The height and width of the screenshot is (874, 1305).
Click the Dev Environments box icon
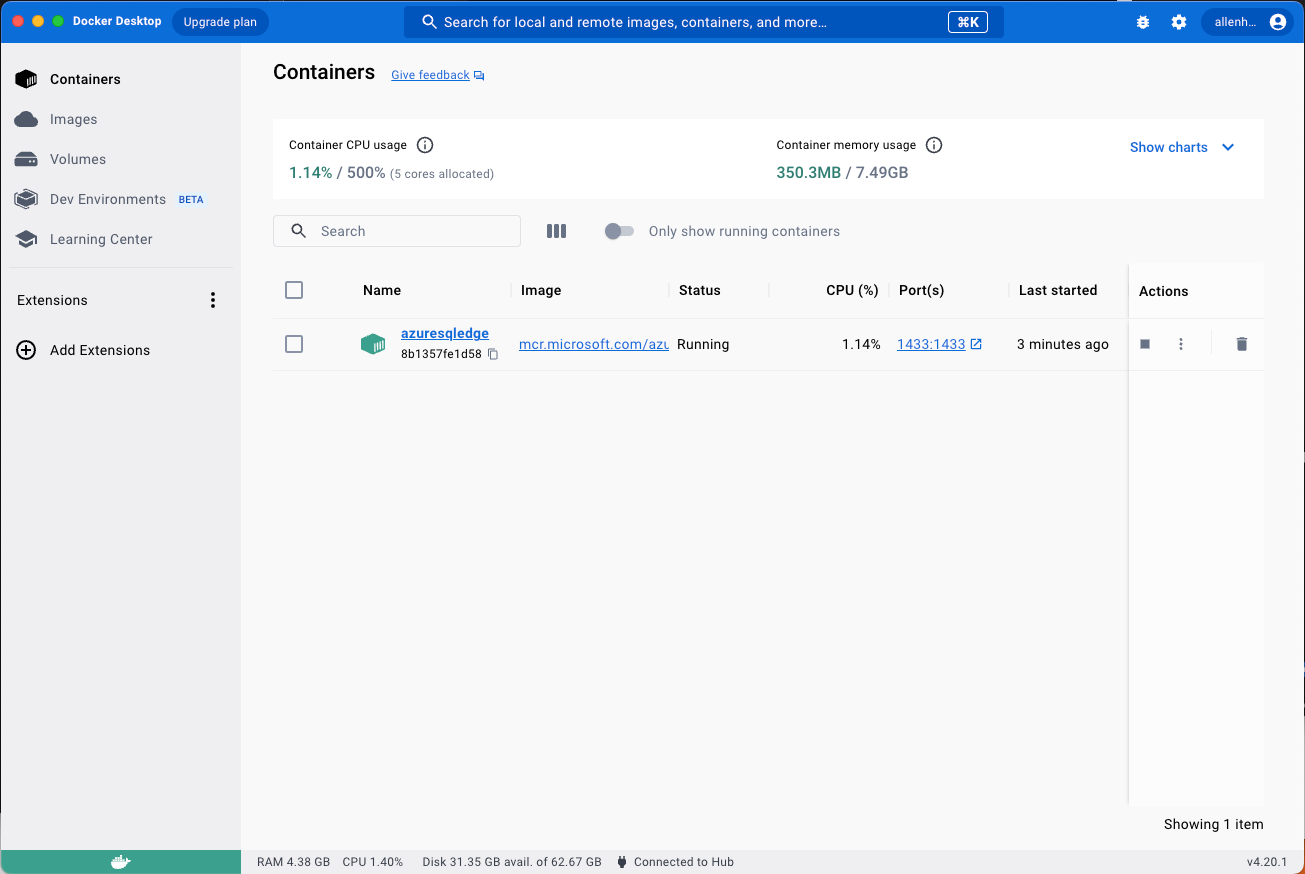coord(26,199)
